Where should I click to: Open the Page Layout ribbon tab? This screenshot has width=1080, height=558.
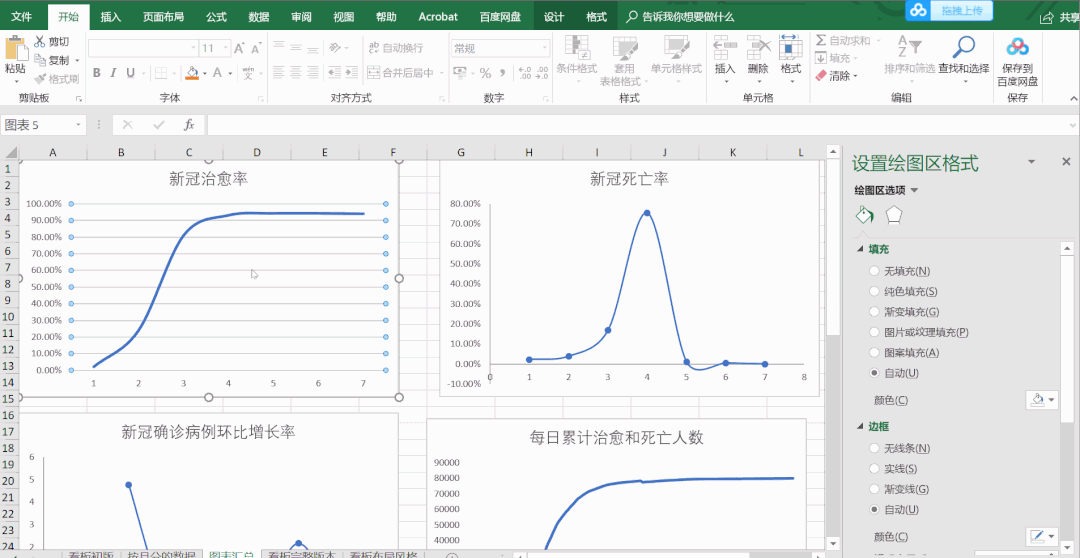pos(163,17)
